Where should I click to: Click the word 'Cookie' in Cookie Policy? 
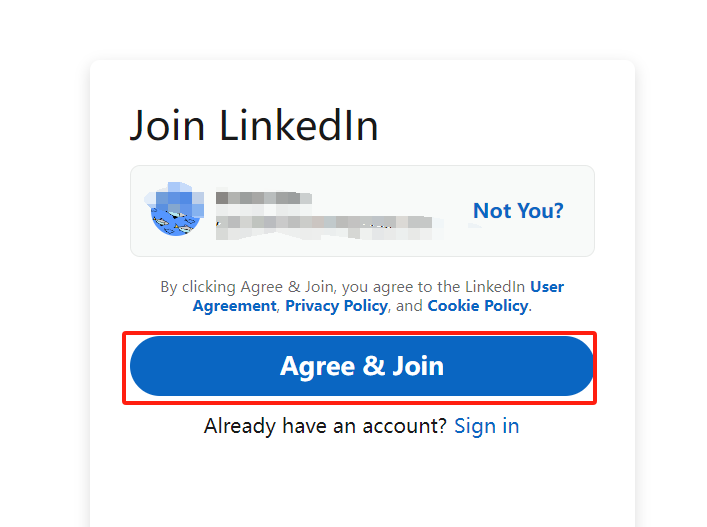pyautogui.click(x=453, y=306)
